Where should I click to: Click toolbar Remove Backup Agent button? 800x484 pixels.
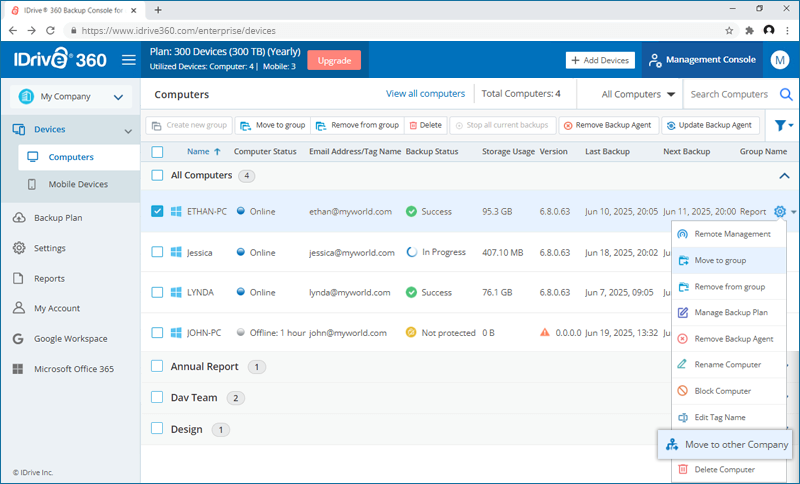(x=609, y=125)
